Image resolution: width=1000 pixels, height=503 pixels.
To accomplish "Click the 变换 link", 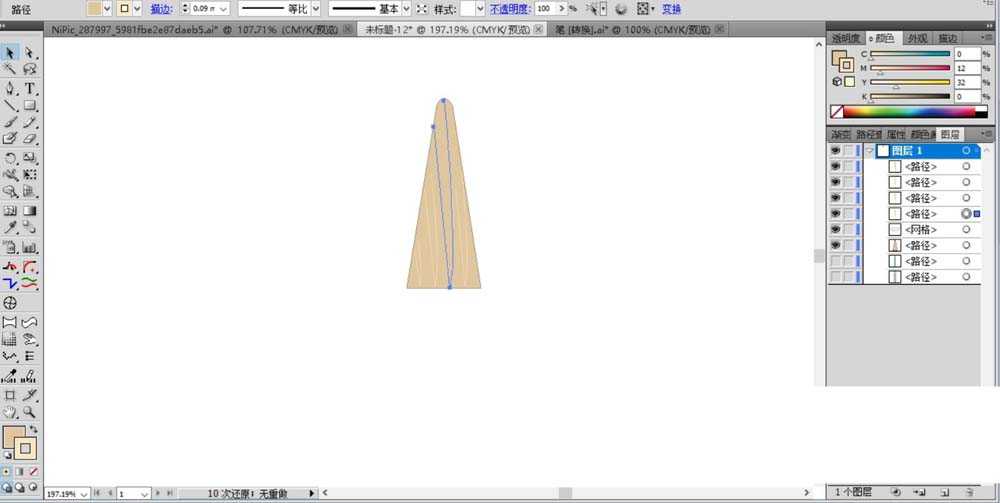I will (671, 9).
